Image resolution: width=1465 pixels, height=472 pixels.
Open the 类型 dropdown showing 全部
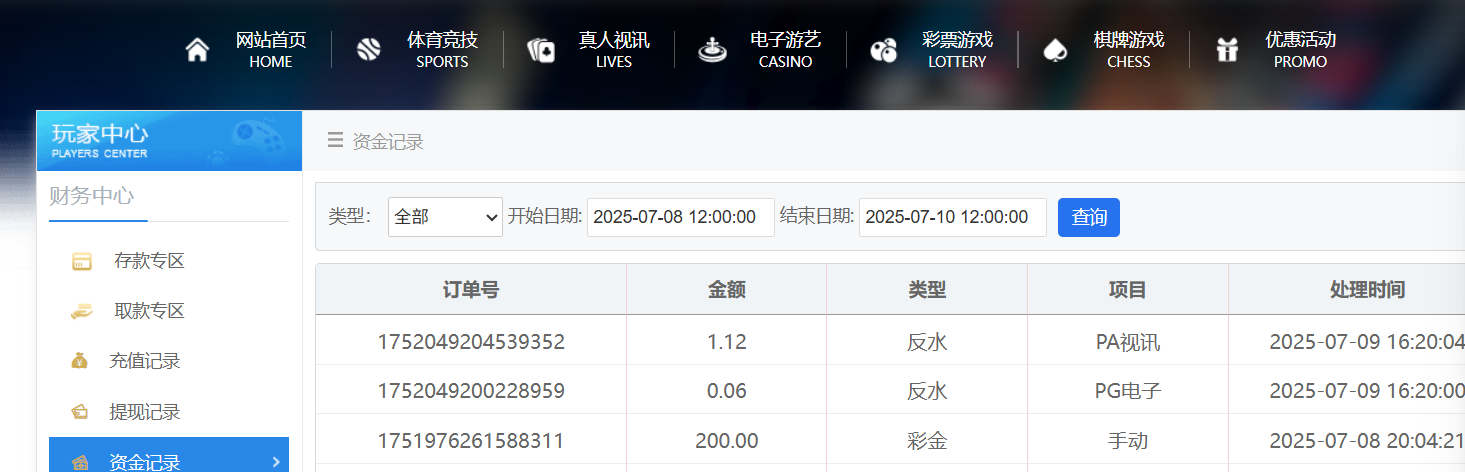(x=445, y=217)
